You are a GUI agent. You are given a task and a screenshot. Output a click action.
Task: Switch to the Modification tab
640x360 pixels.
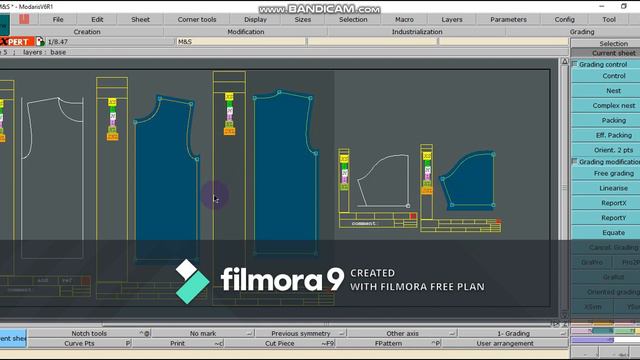246,31
